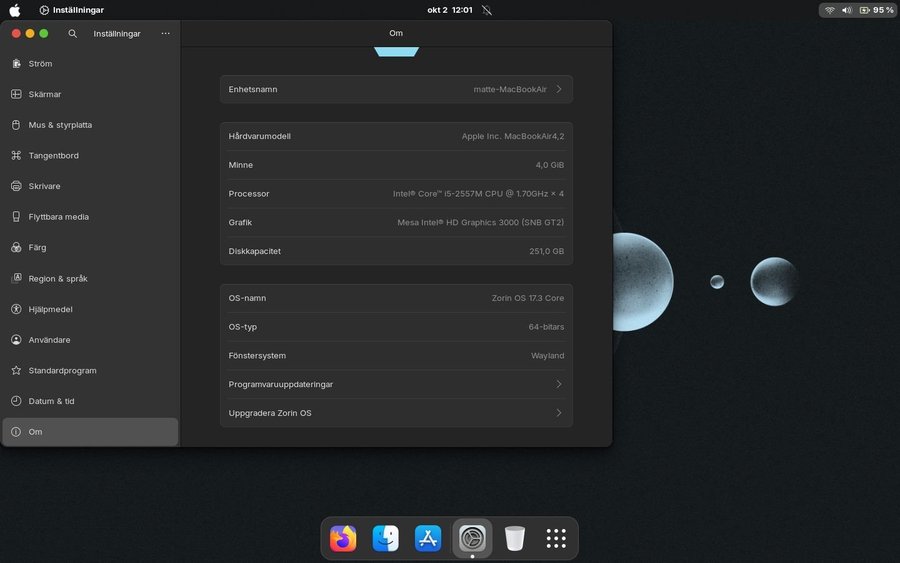Open the trash in the dock

tap(515, 539)
